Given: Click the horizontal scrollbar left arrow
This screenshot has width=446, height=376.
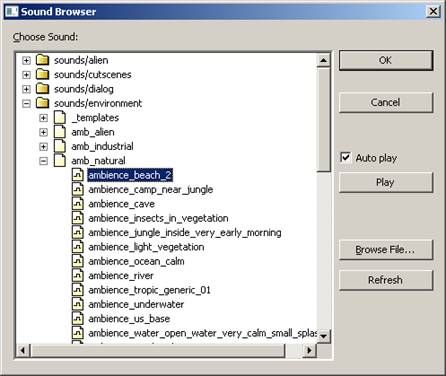Looking at the screenshot, I should click(x=23, y=350).
